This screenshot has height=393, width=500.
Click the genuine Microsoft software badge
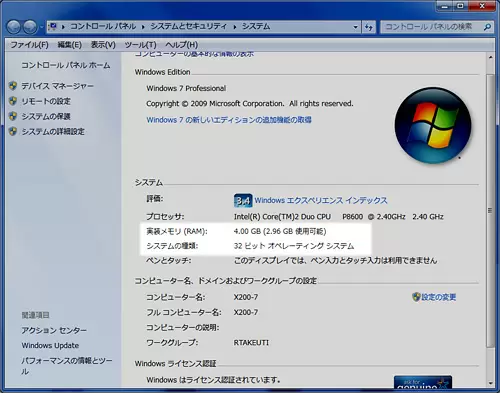pos(423,382)
